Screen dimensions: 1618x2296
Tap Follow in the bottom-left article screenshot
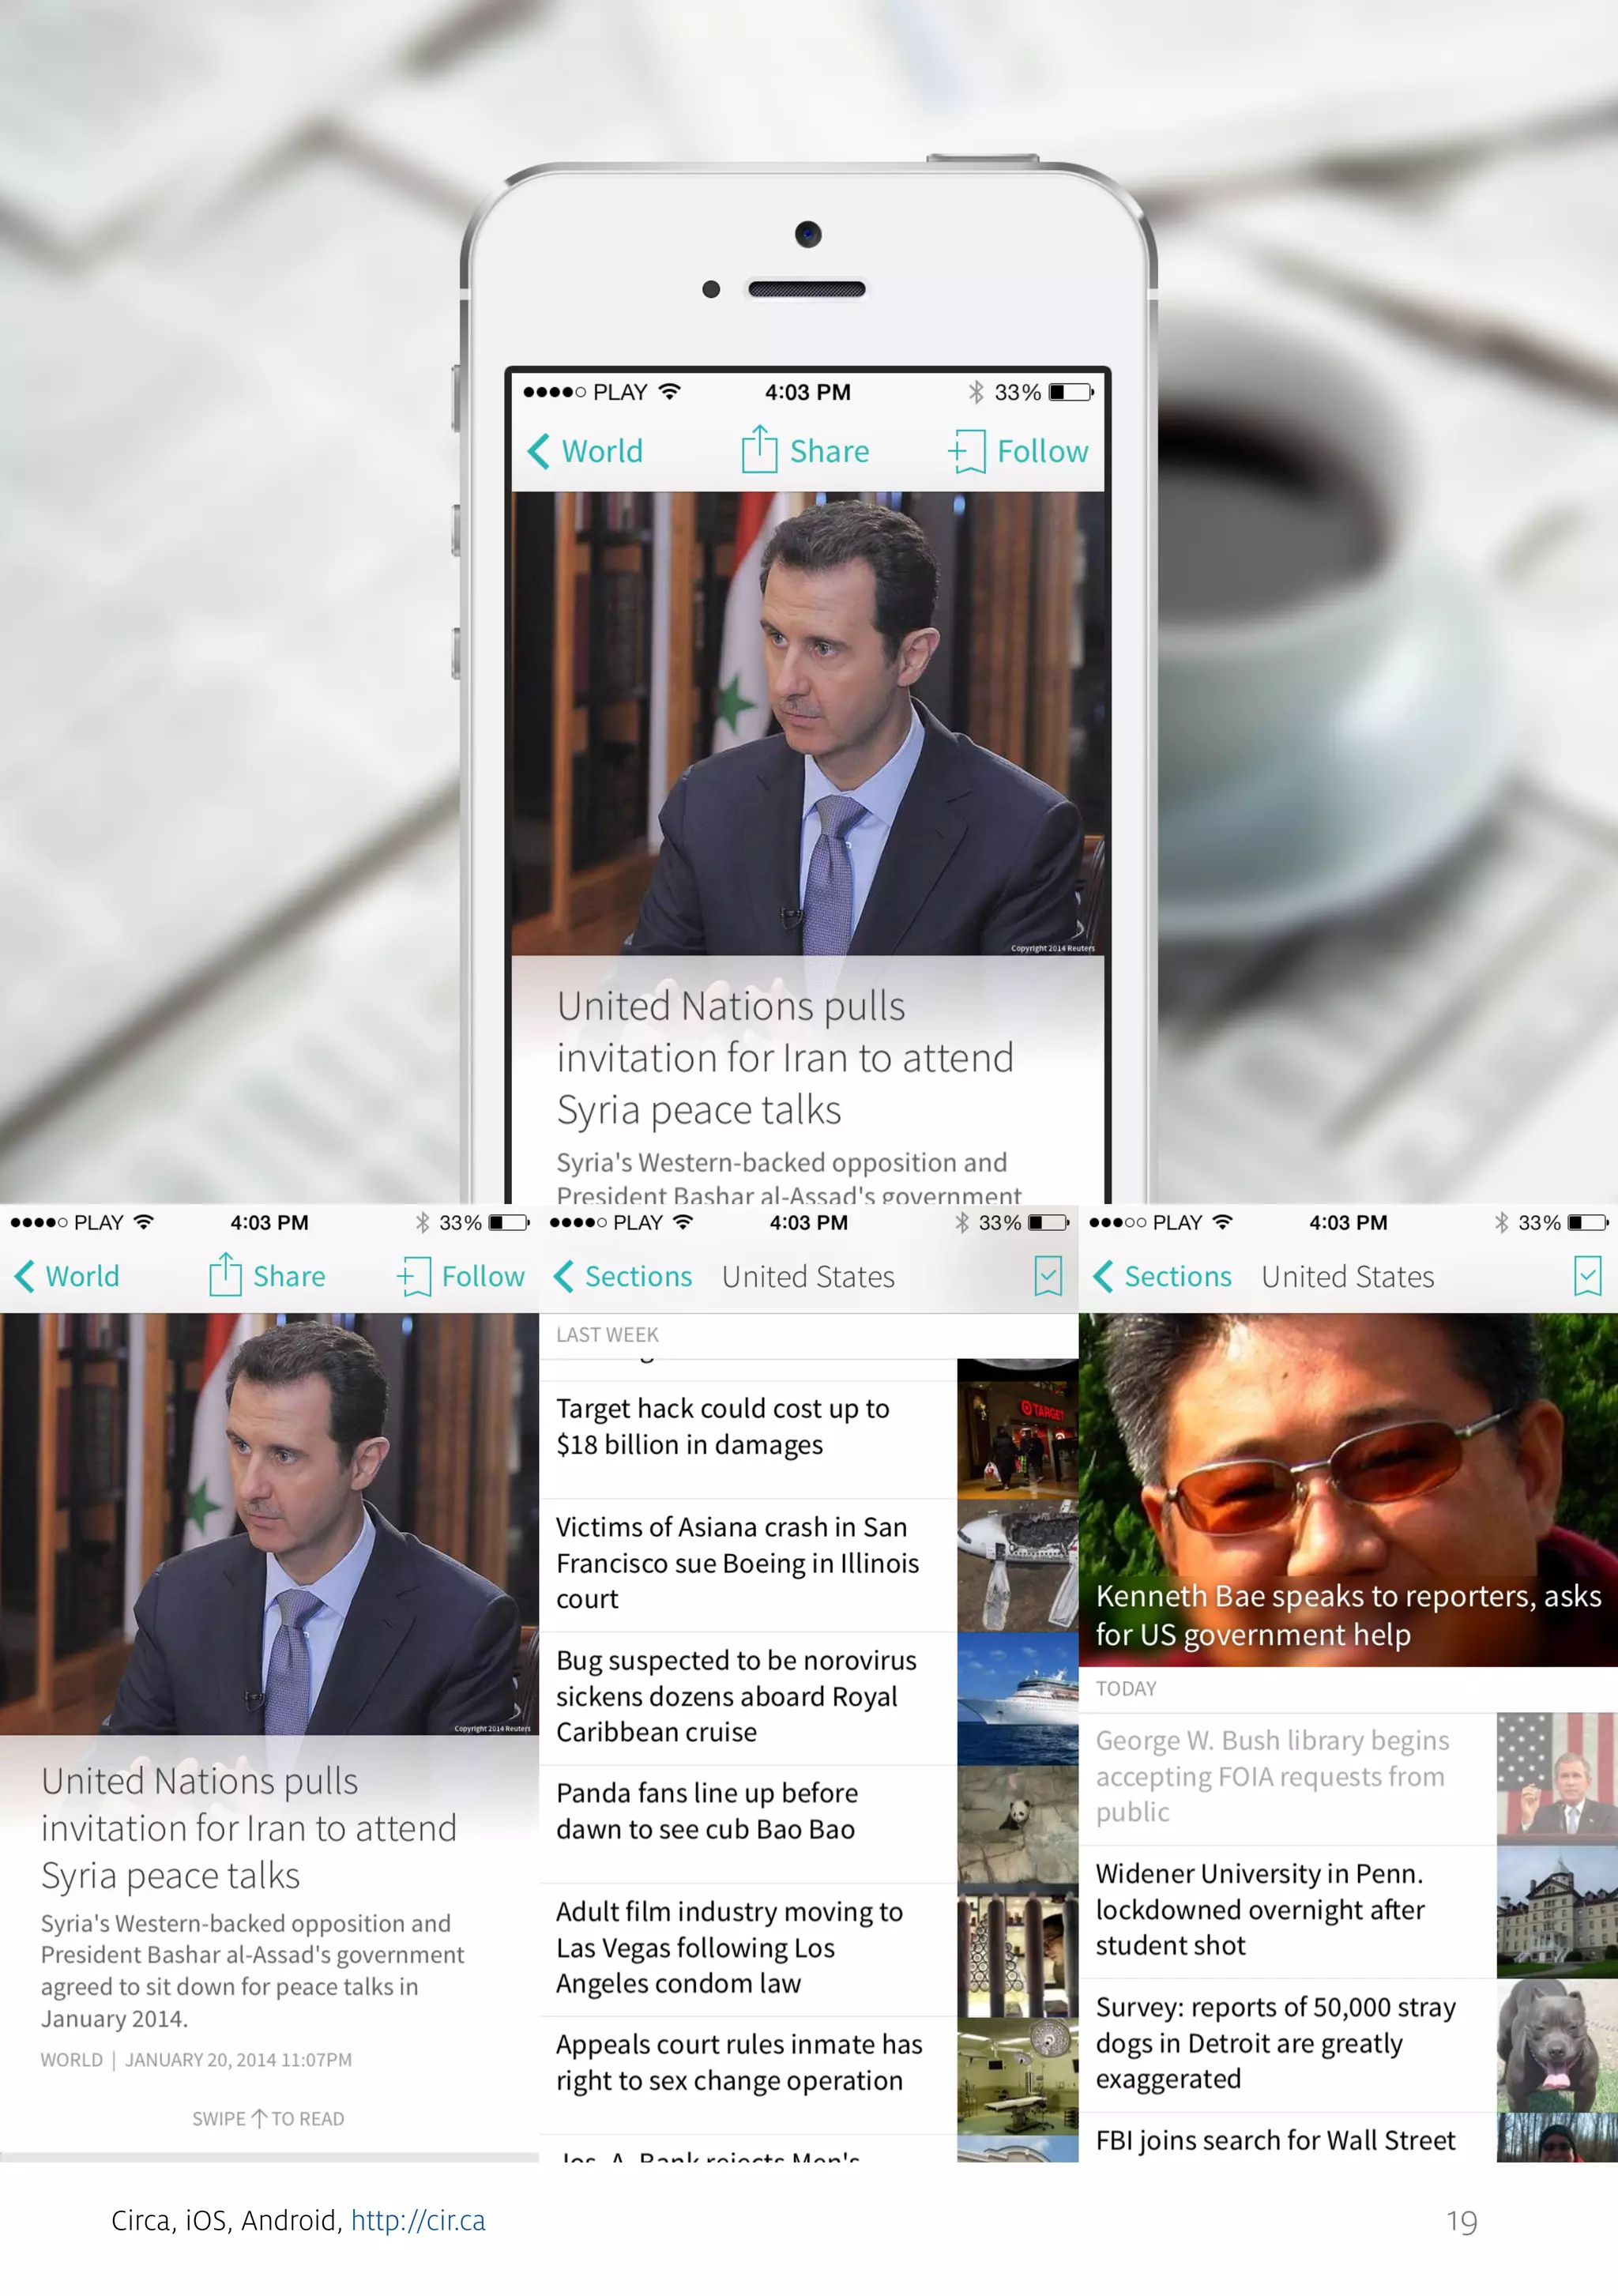pos(461,1276)
